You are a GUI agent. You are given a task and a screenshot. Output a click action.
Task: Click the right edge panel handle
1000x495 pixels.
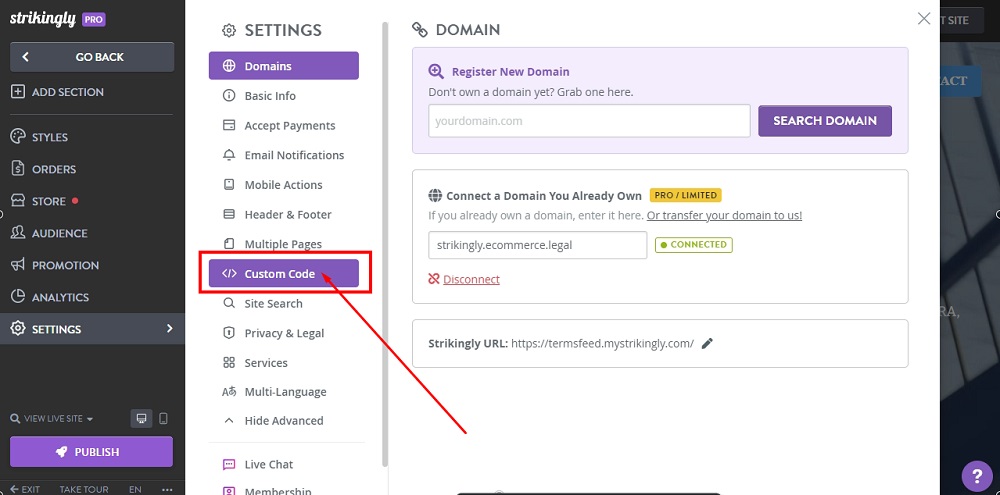point(997,214)
